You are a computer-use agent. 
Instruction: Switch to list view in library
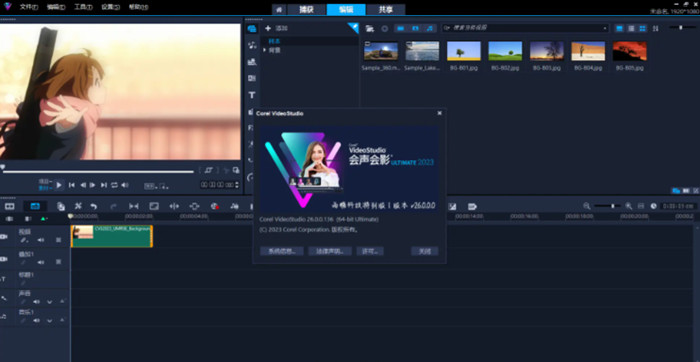631,28
